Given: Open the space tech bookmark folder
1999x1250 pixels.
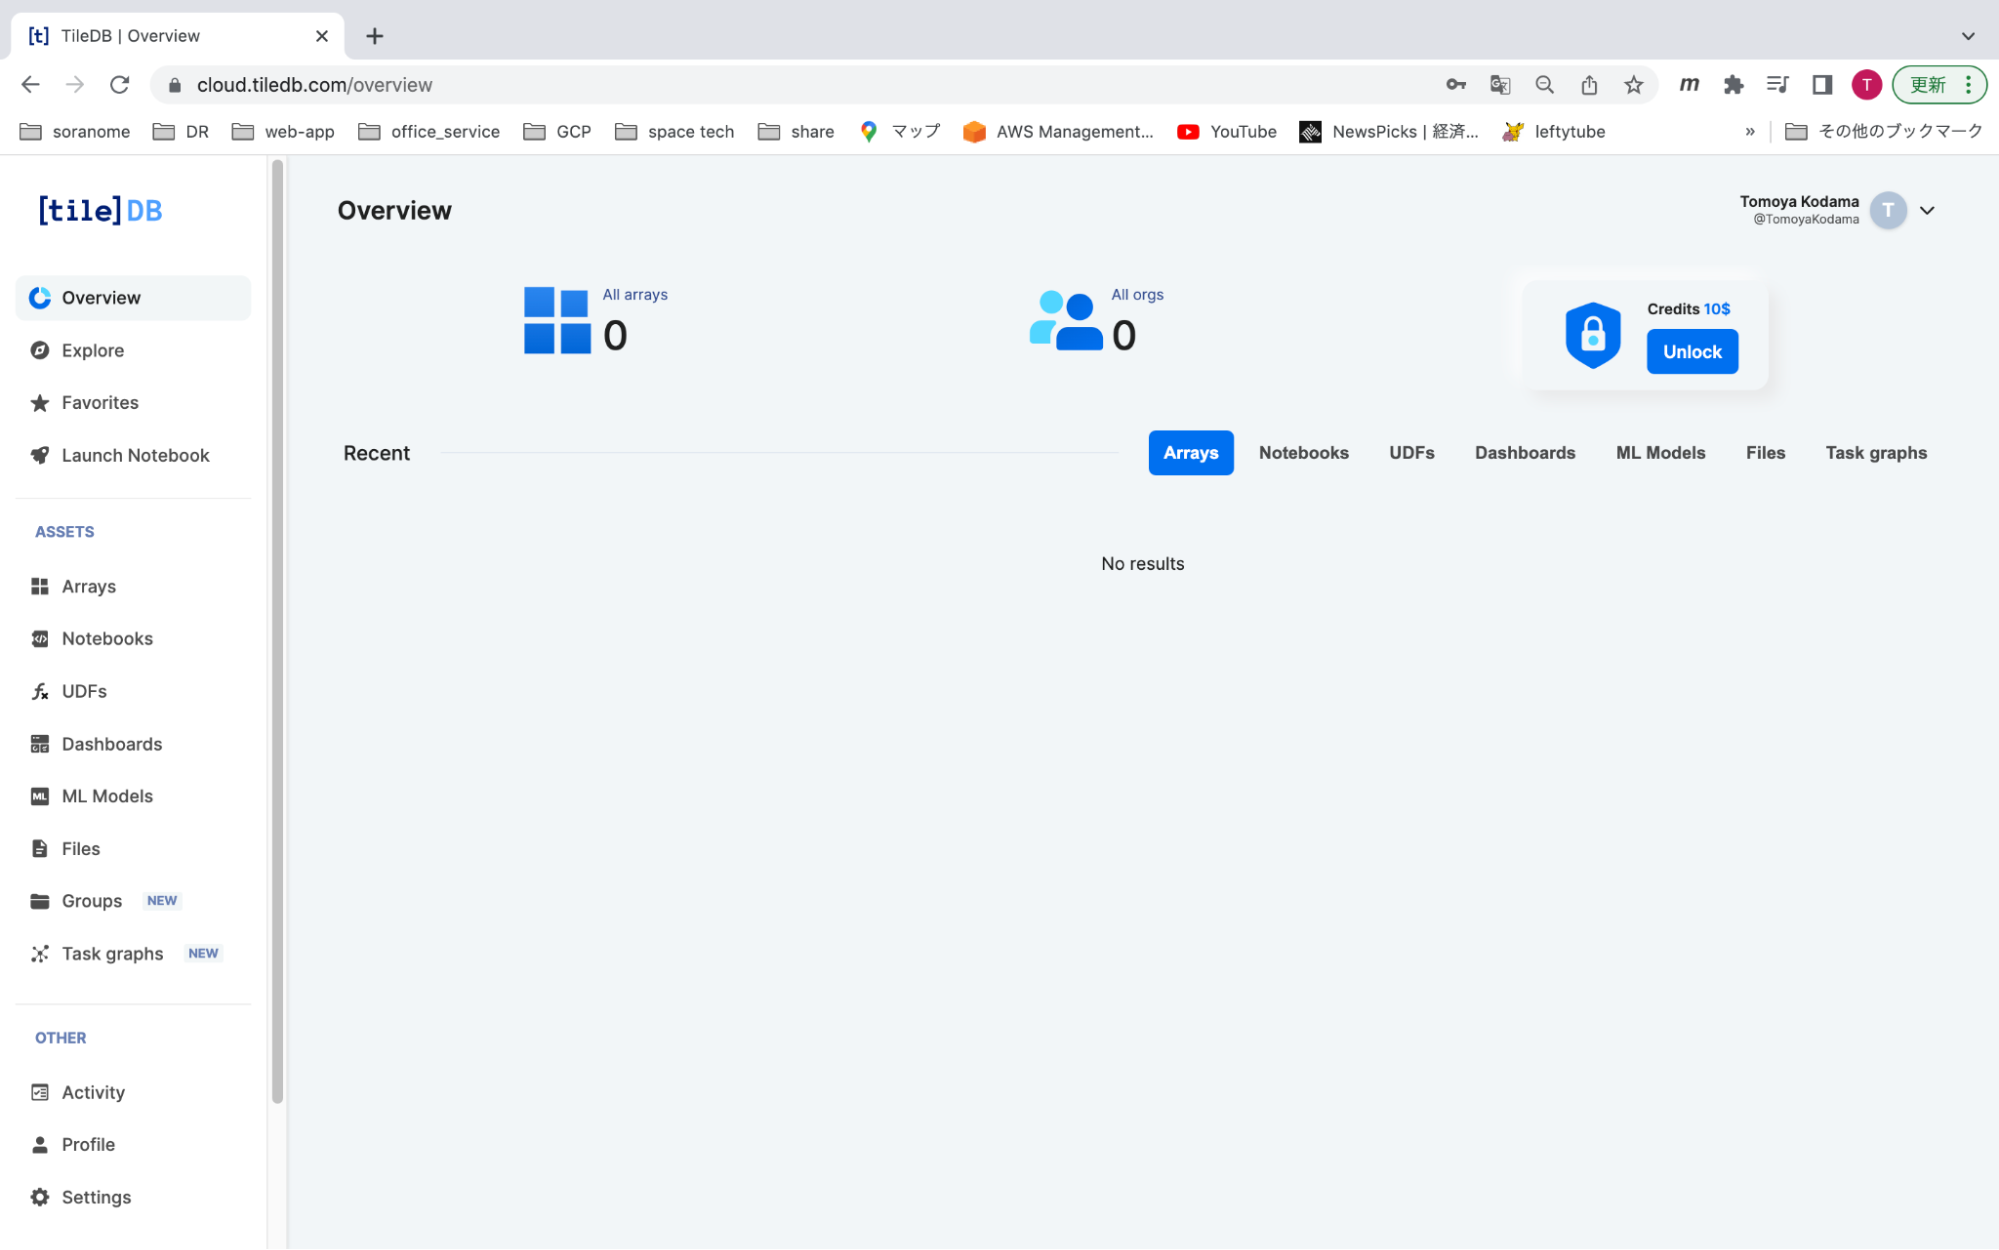Looking at the screenshot, I should click(675, 132).
